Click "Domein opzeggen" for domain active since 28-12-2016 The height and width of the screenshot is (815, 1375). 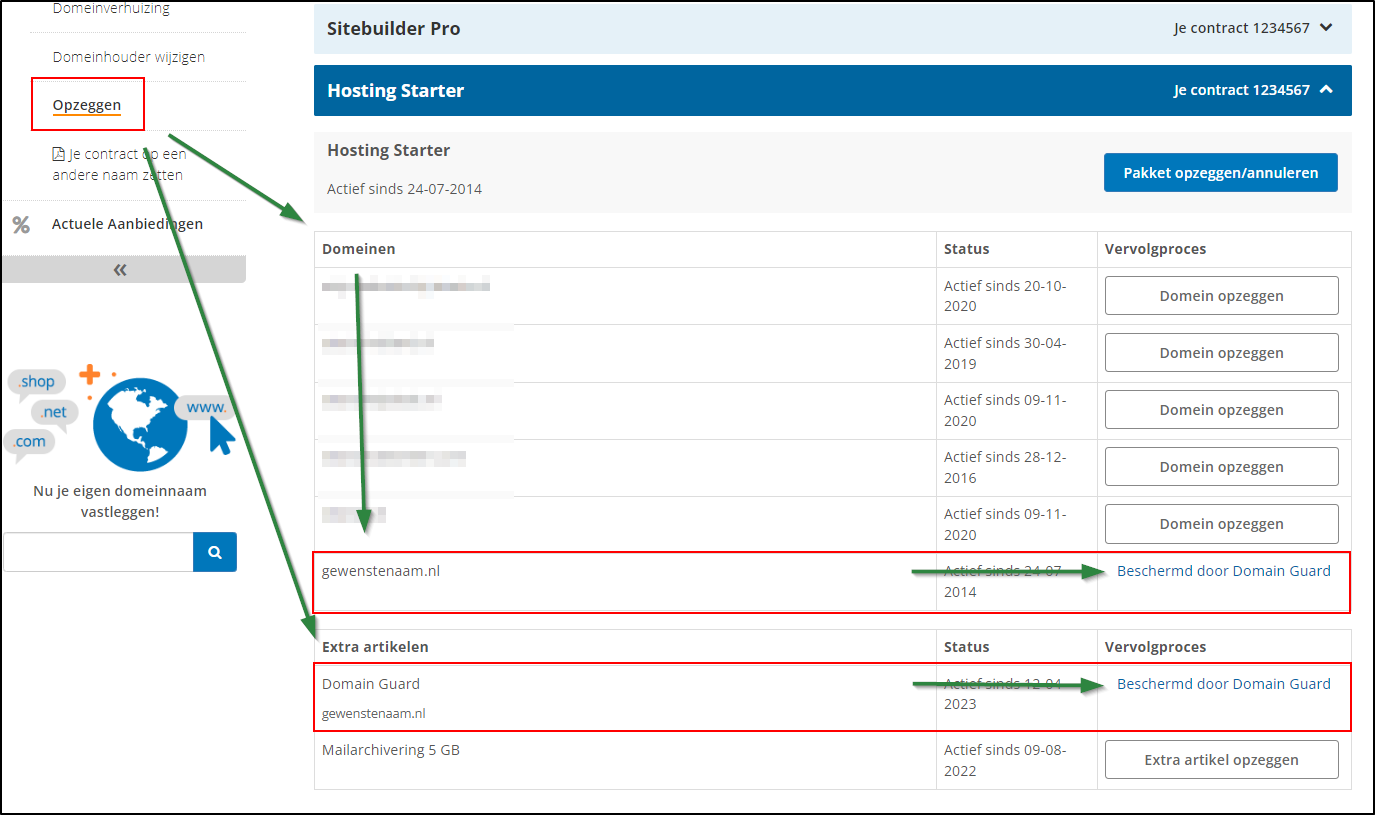click(x=1221, y=466)
